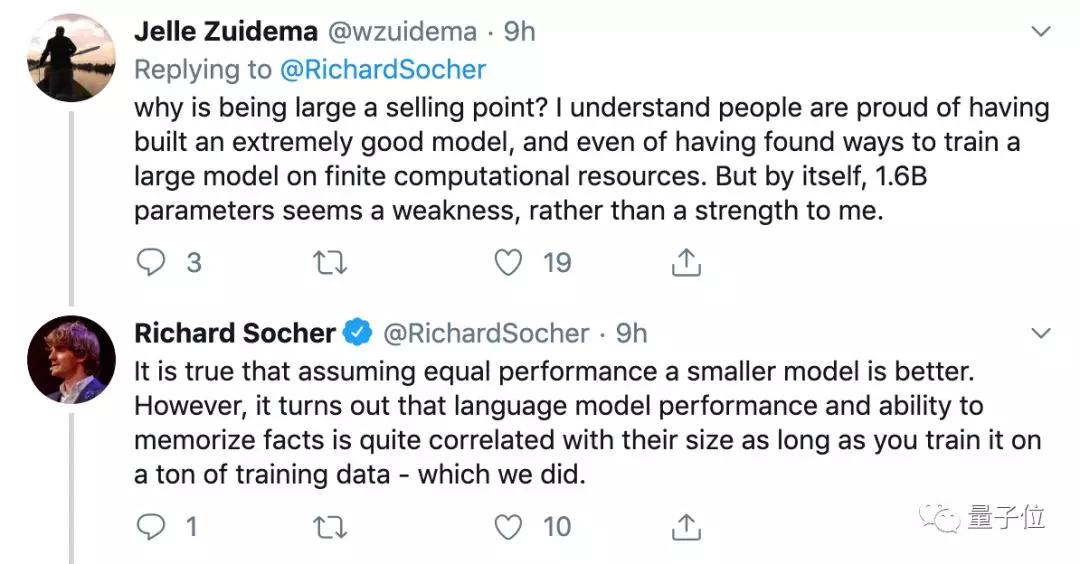The image size is (1080, 564).
Task: Open dropdown menu on Jelle Zuidema's tweet
Action: click(x=1041, y=32)
